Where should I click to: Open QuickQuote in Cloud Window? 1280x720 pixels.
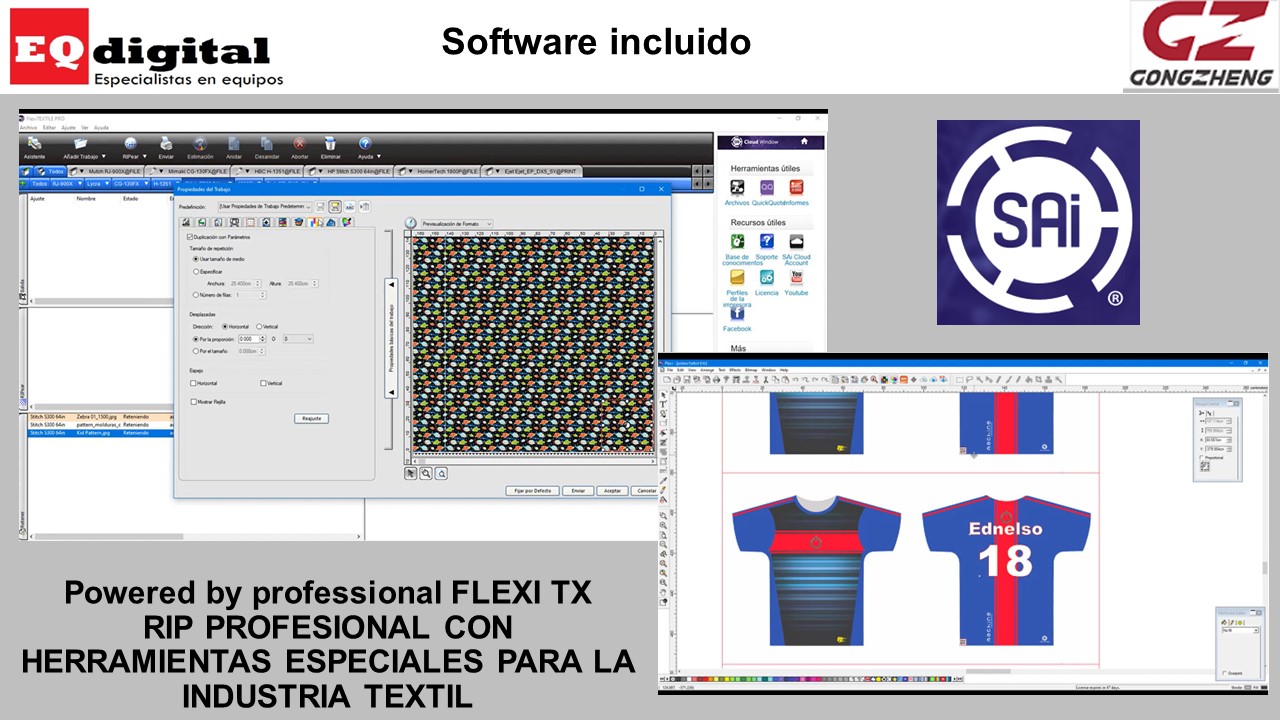767,188
